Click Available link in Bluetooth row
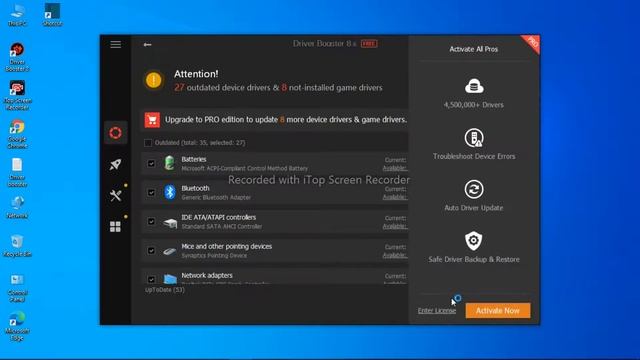This screenshot has height=360, width=640. pyautogui.click(x=395, y=197)
